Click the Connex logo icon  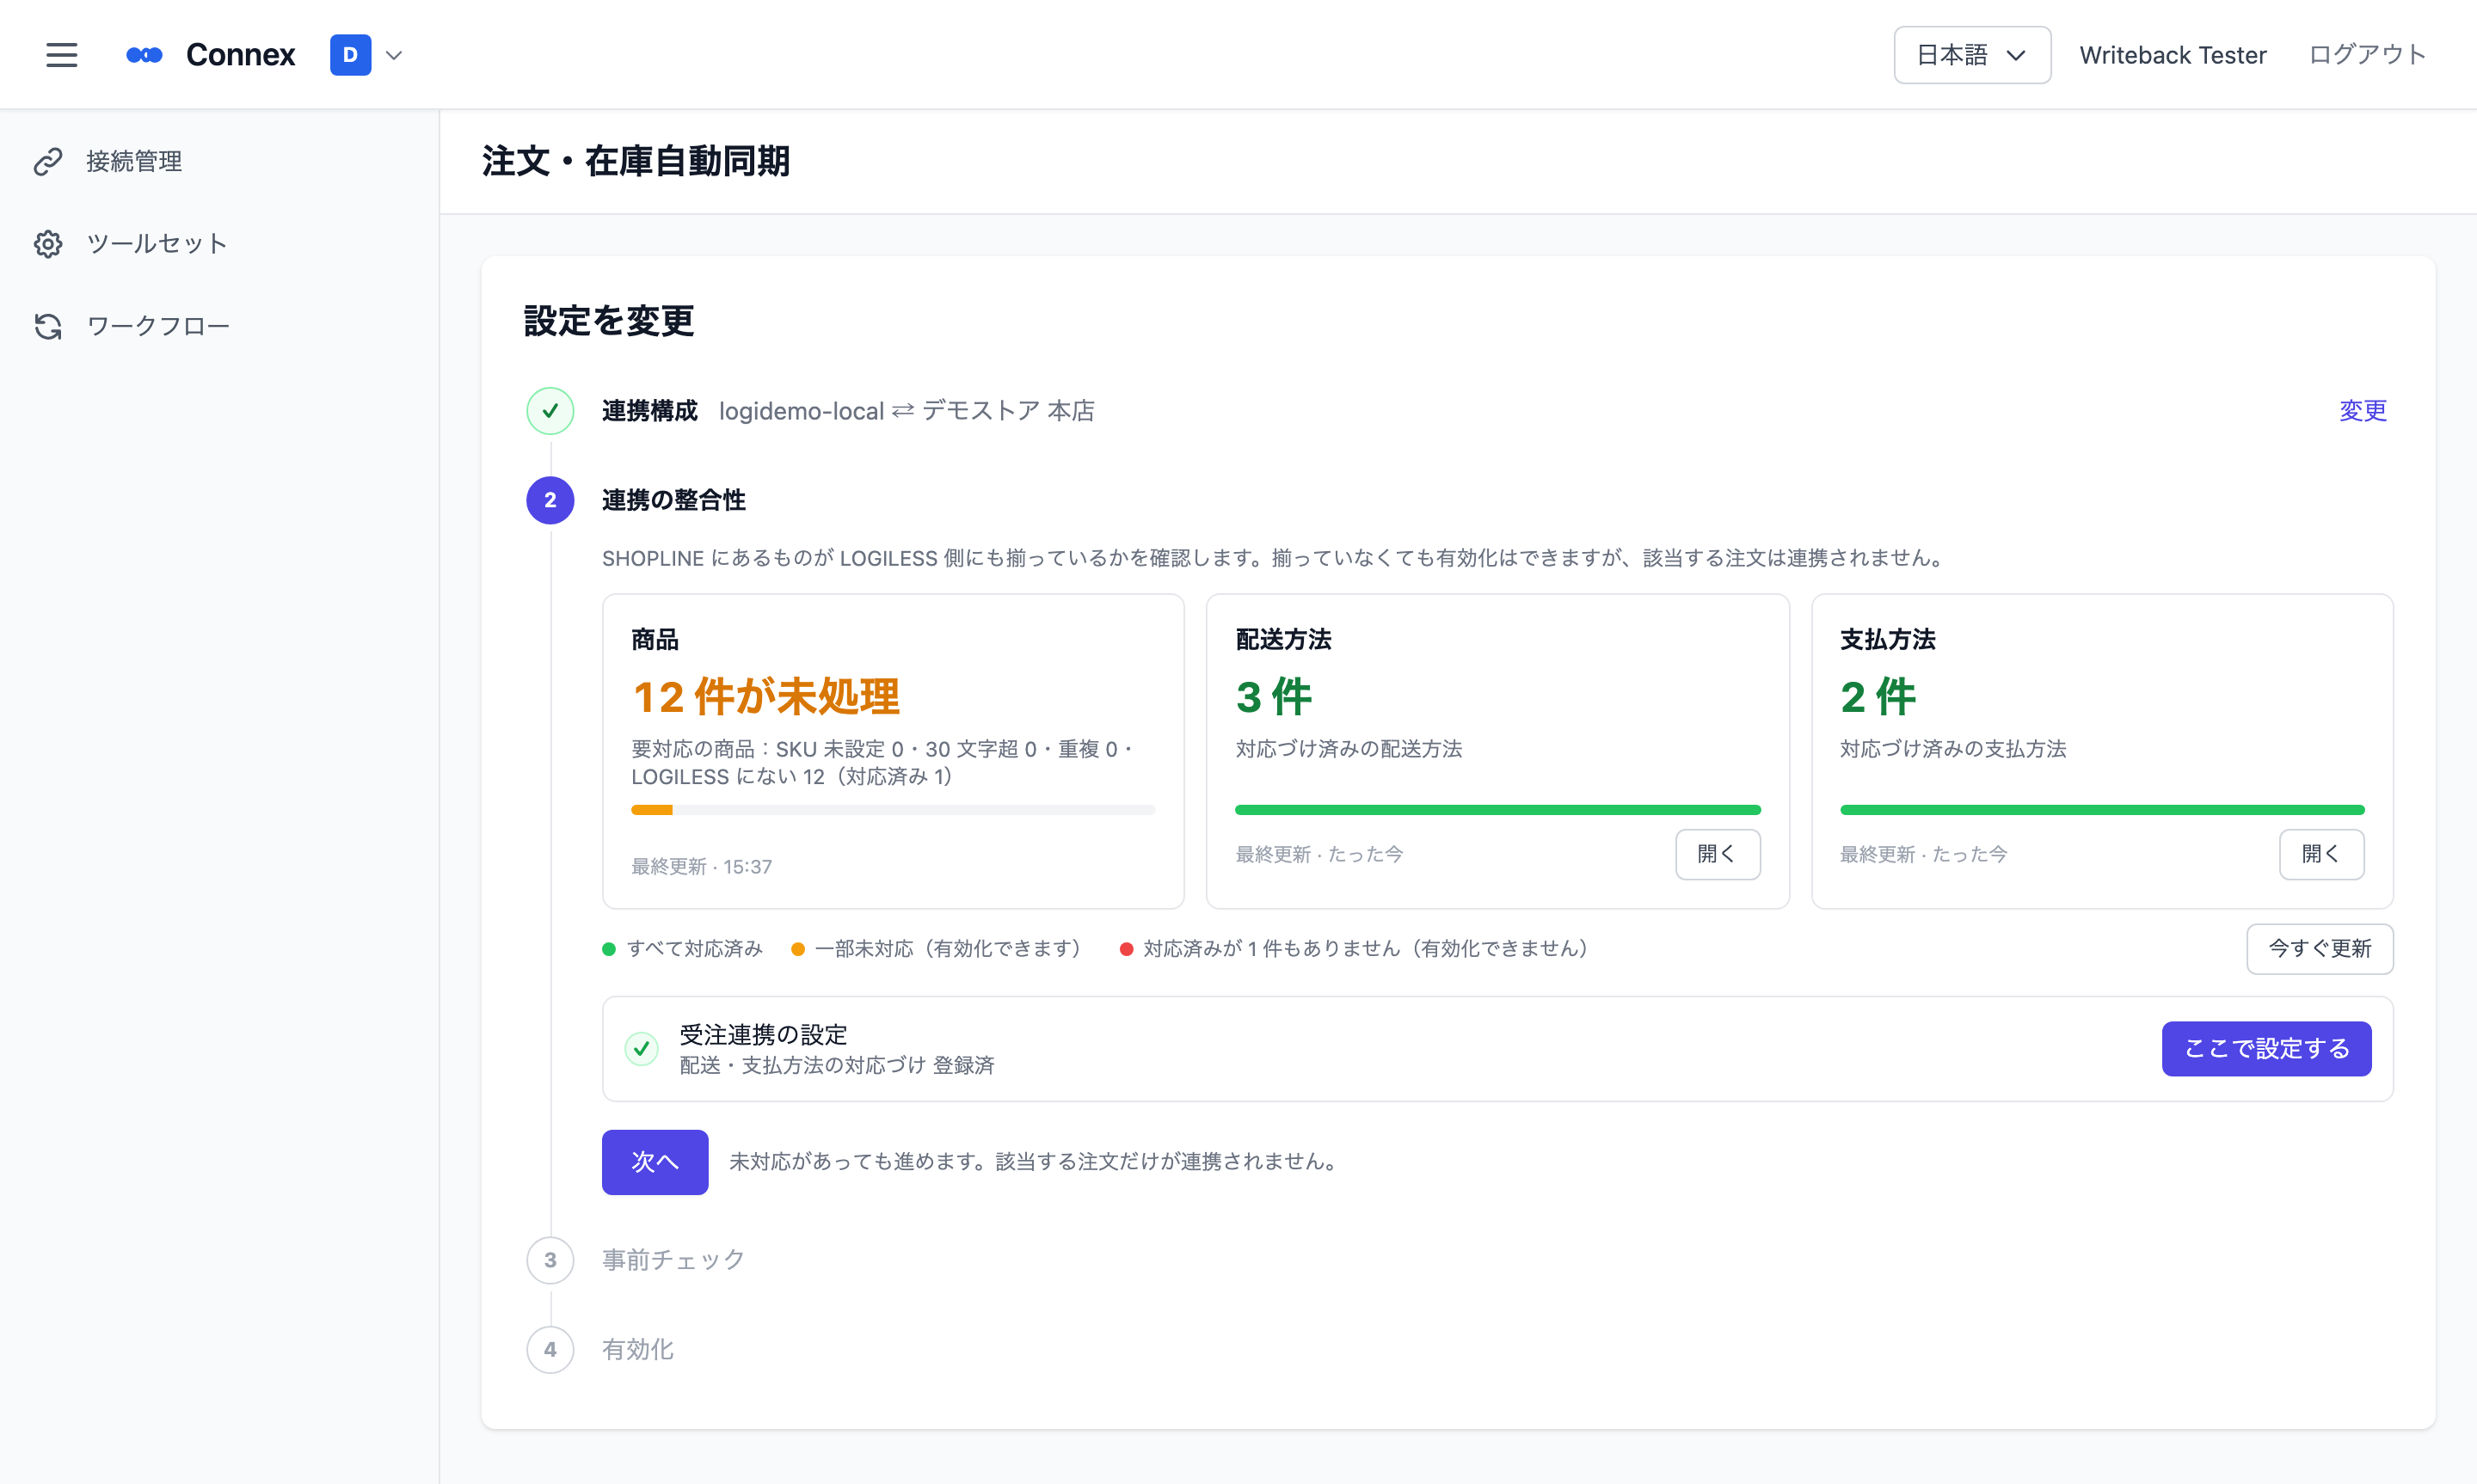(144, 55)
